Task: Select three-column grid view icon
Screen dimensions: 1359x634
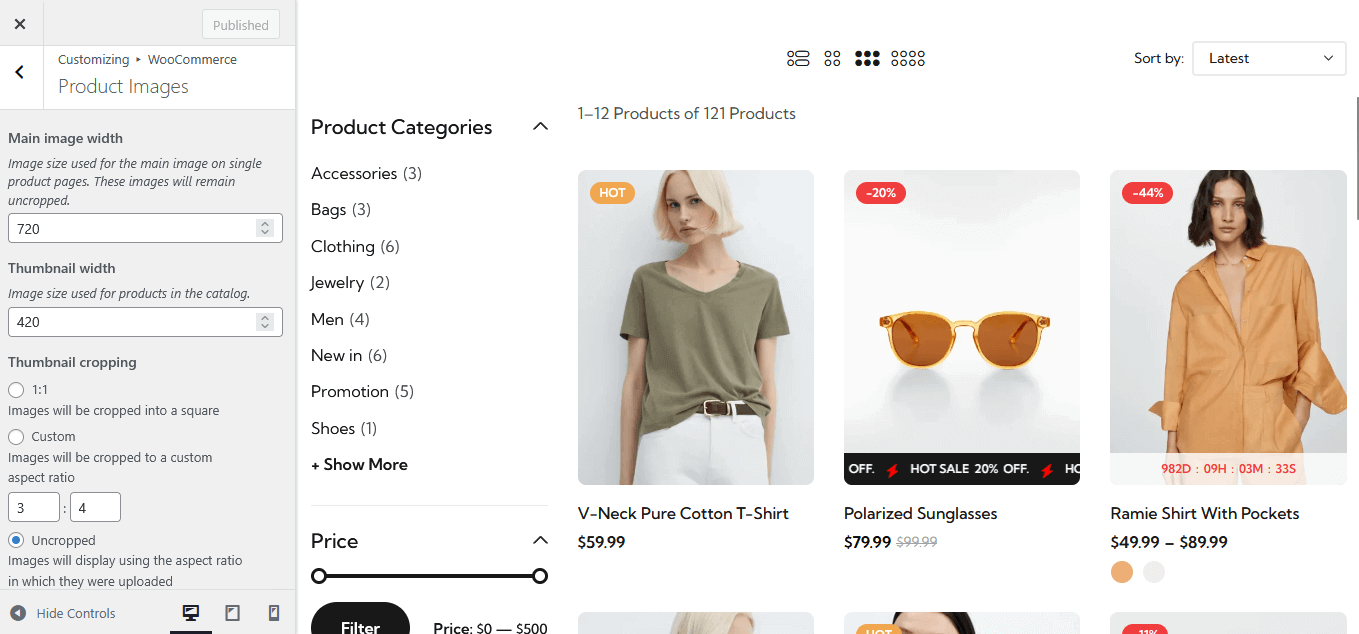Action: tap(867, 59)
